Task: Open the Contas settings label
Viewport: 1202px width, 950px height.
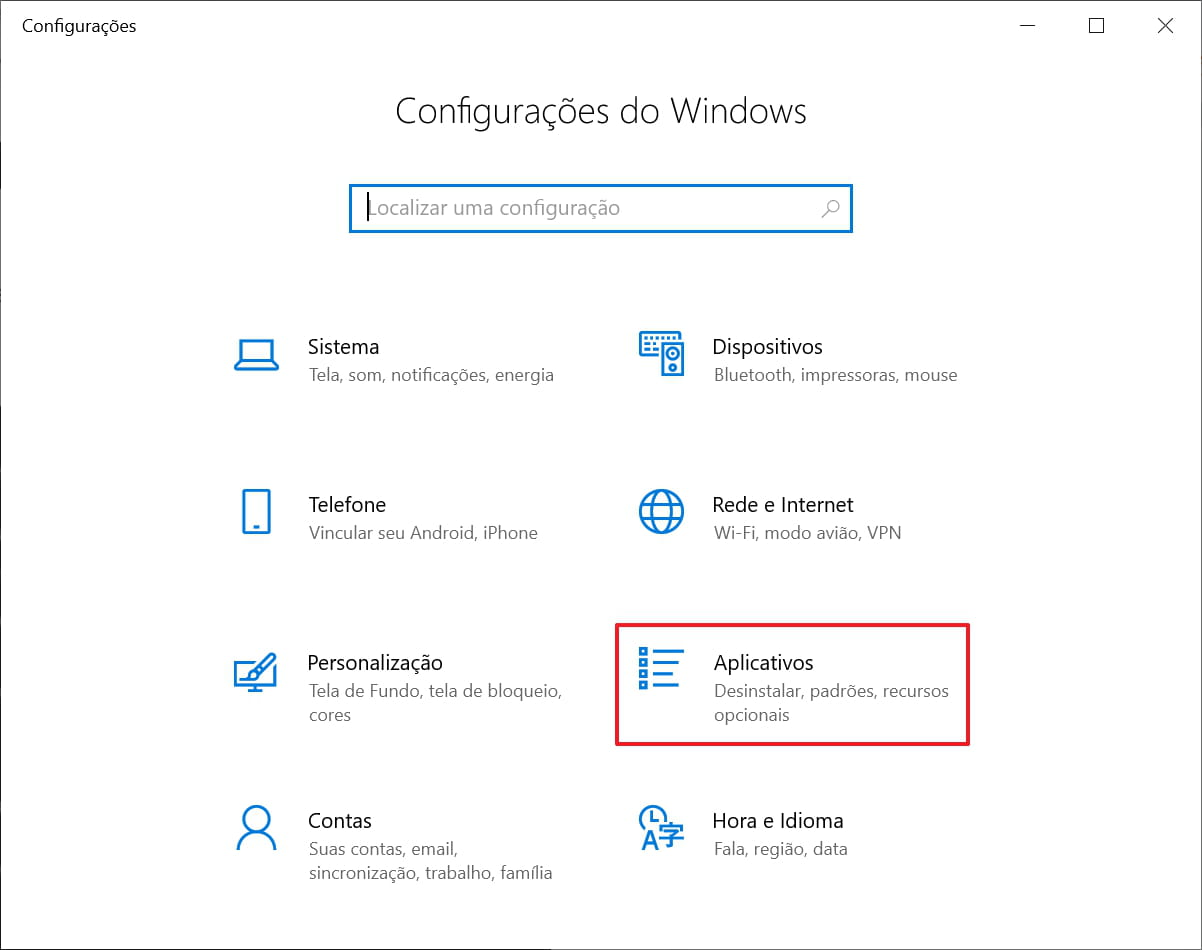Action: pyautogui.click(x=340, y=821)
